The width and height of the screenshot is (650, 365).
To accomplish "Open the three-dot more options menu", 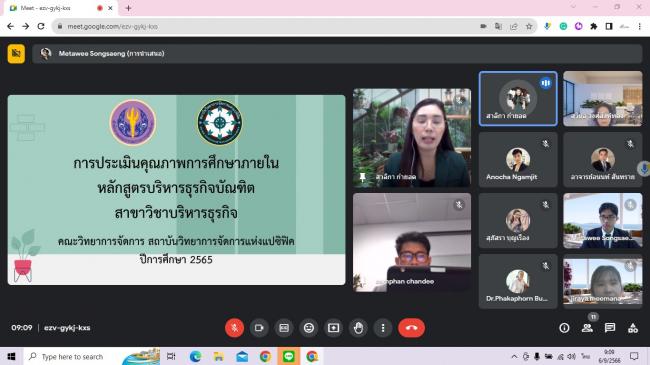I will tap(383, 328).
